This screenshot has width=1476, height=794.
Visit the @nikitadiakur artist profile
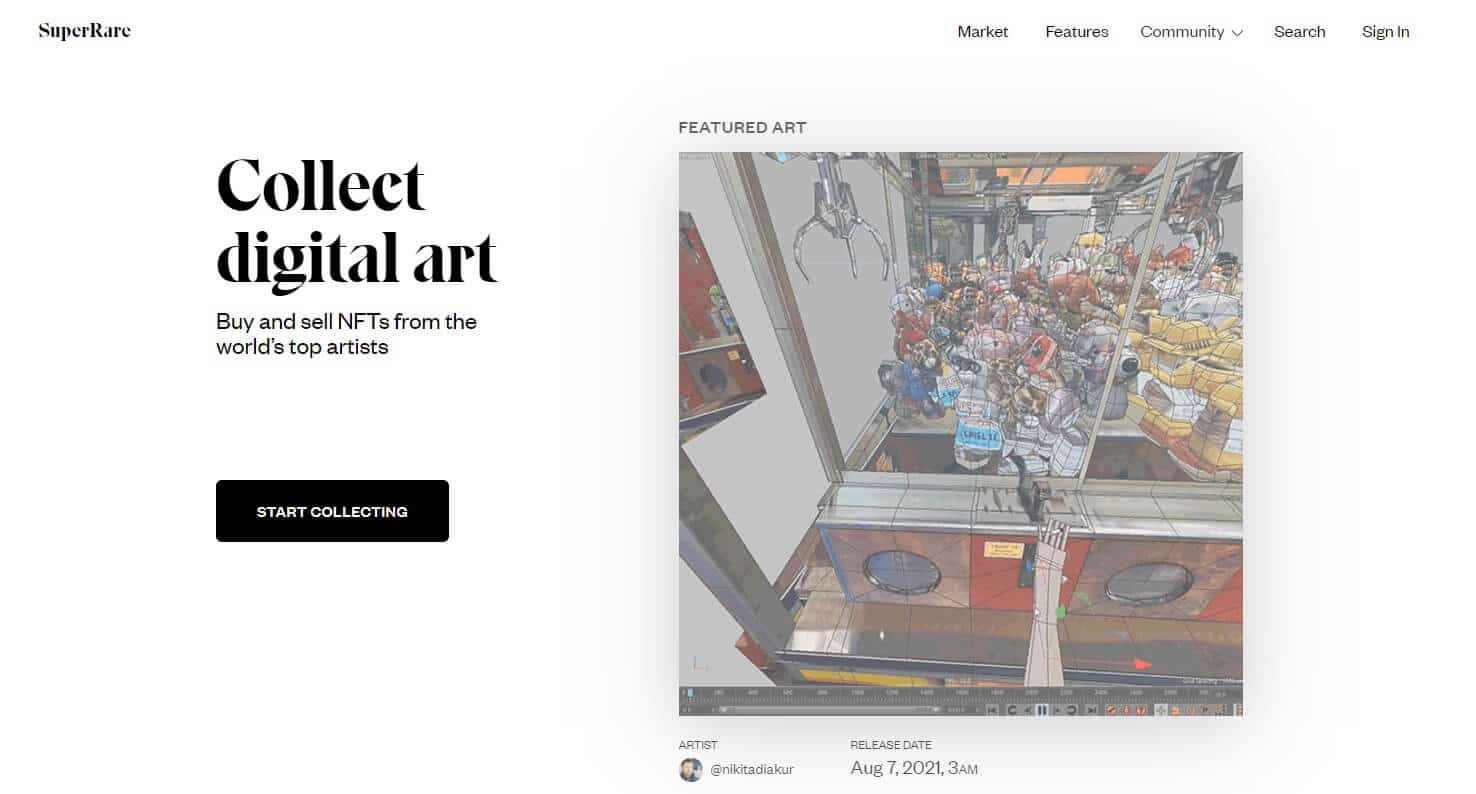(752, 769)
